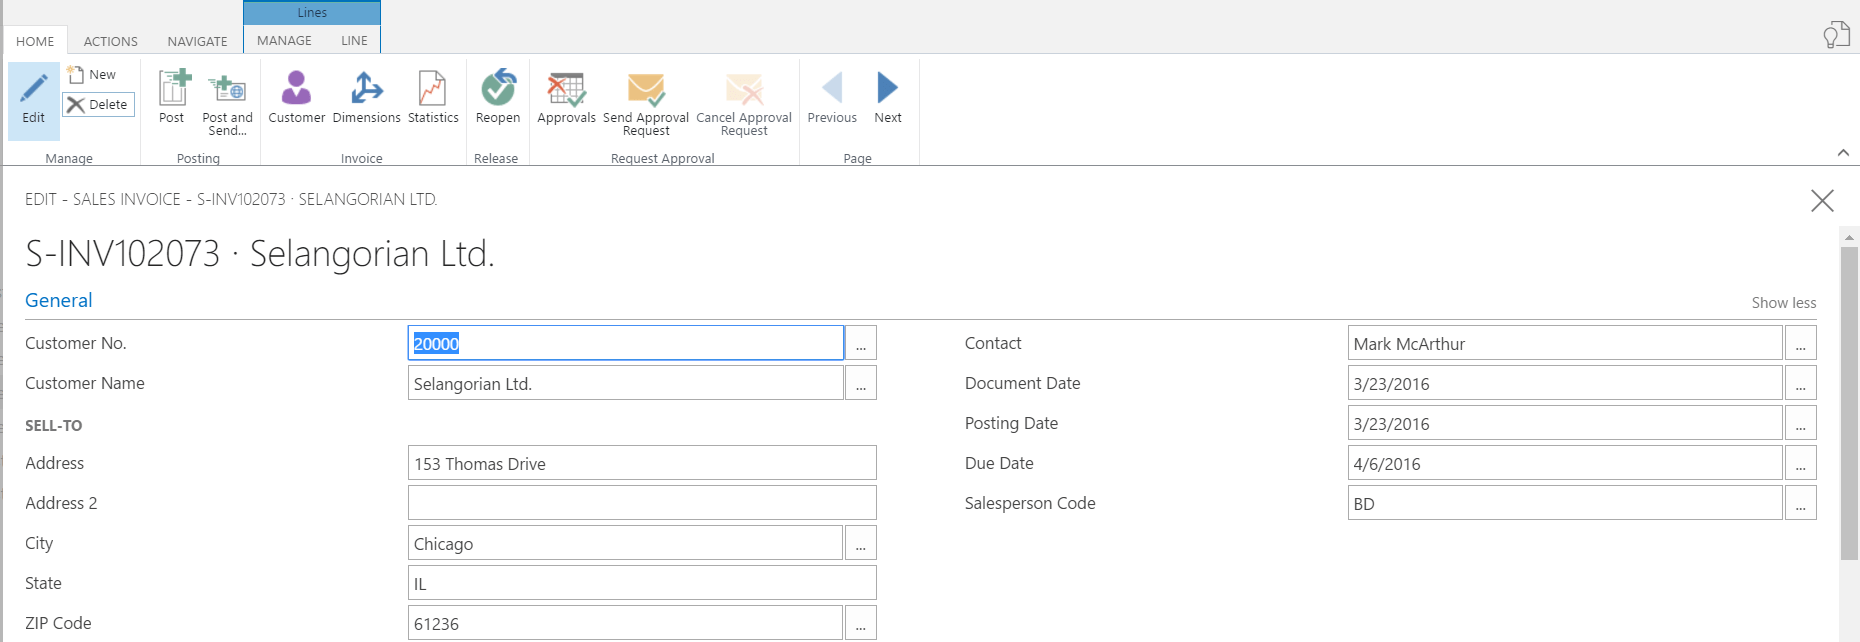This screenshot has height=642, width=1860.
Task: Reopen the released invoice
Action: (x=498, y=97)
